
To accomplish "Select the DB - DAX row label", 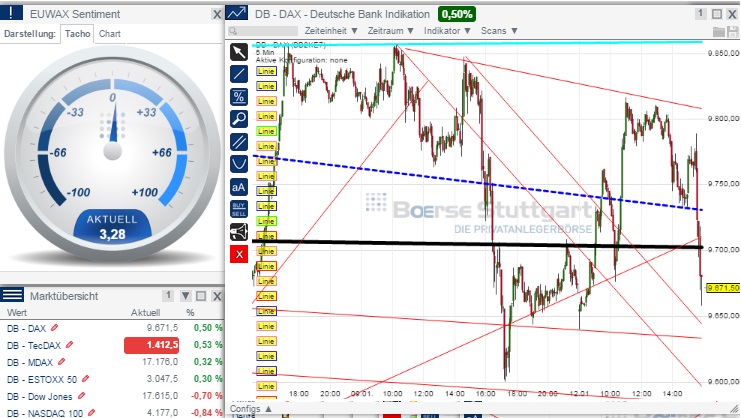I will (26, 328).
